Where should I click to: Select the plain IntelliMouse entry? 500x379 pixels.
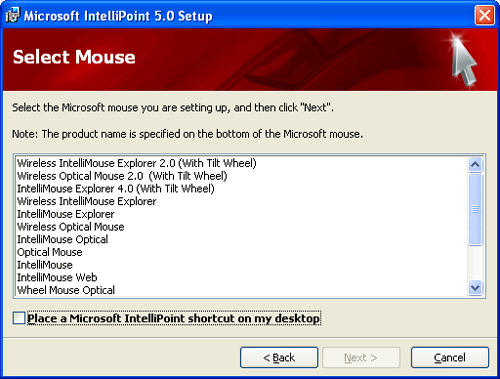click(x=45, y=265)
